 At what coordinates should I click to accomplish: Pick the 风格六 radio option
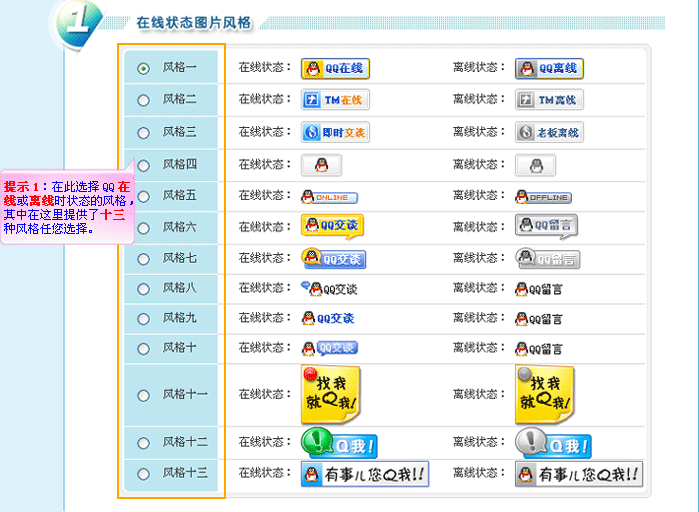tap(143, 228)
